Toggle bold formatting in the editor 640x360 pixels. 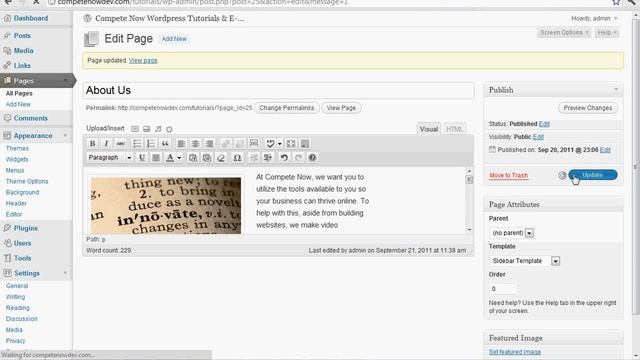[93, 144]
